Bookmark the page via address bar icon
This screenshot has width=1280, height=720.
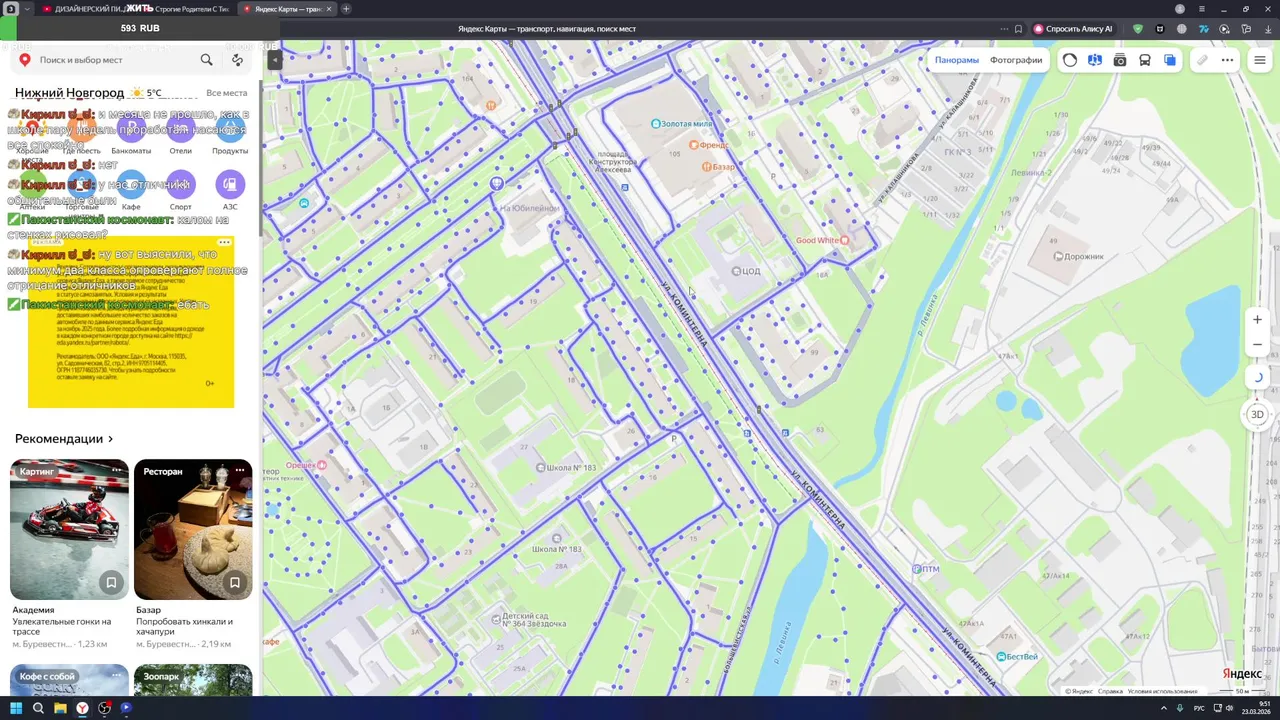pyautogui.click(x=1018, y=29)
